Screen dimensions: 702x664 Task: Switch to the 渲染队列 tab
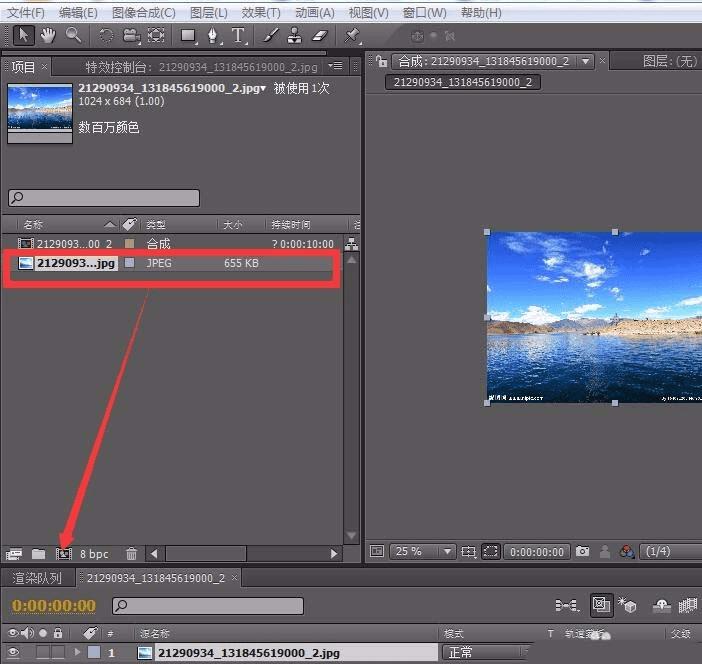37,578
